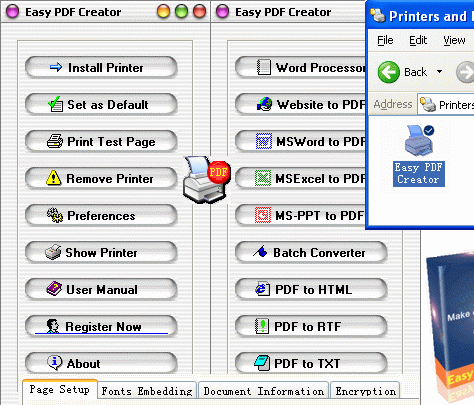Click the blue arrow icon on Install Printer
The image size is (474, 405).
coord(56,67)
